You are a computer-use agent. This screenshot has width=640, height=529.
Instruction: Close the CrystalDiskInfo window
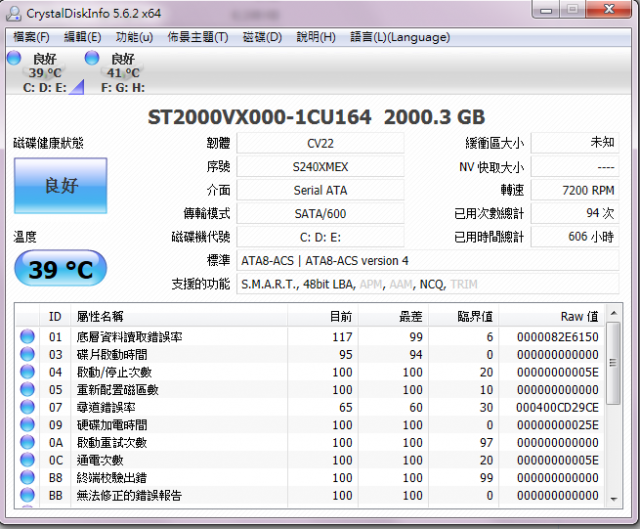point(609,9)
